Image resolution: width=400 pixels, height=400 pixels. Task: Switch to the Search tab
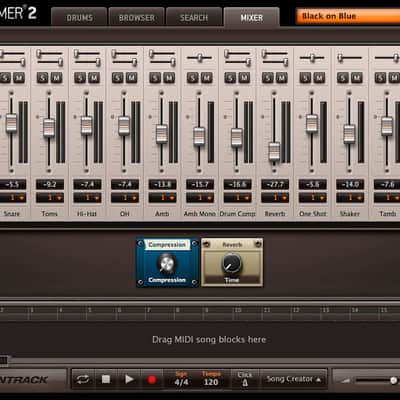click(x=194, y=18)
